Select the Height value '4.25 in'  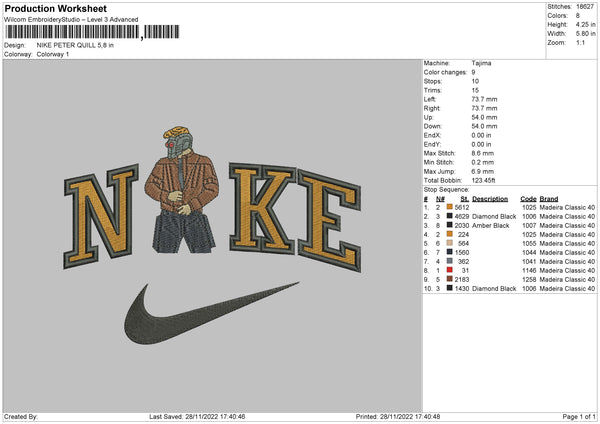click(x=585, y=24)
